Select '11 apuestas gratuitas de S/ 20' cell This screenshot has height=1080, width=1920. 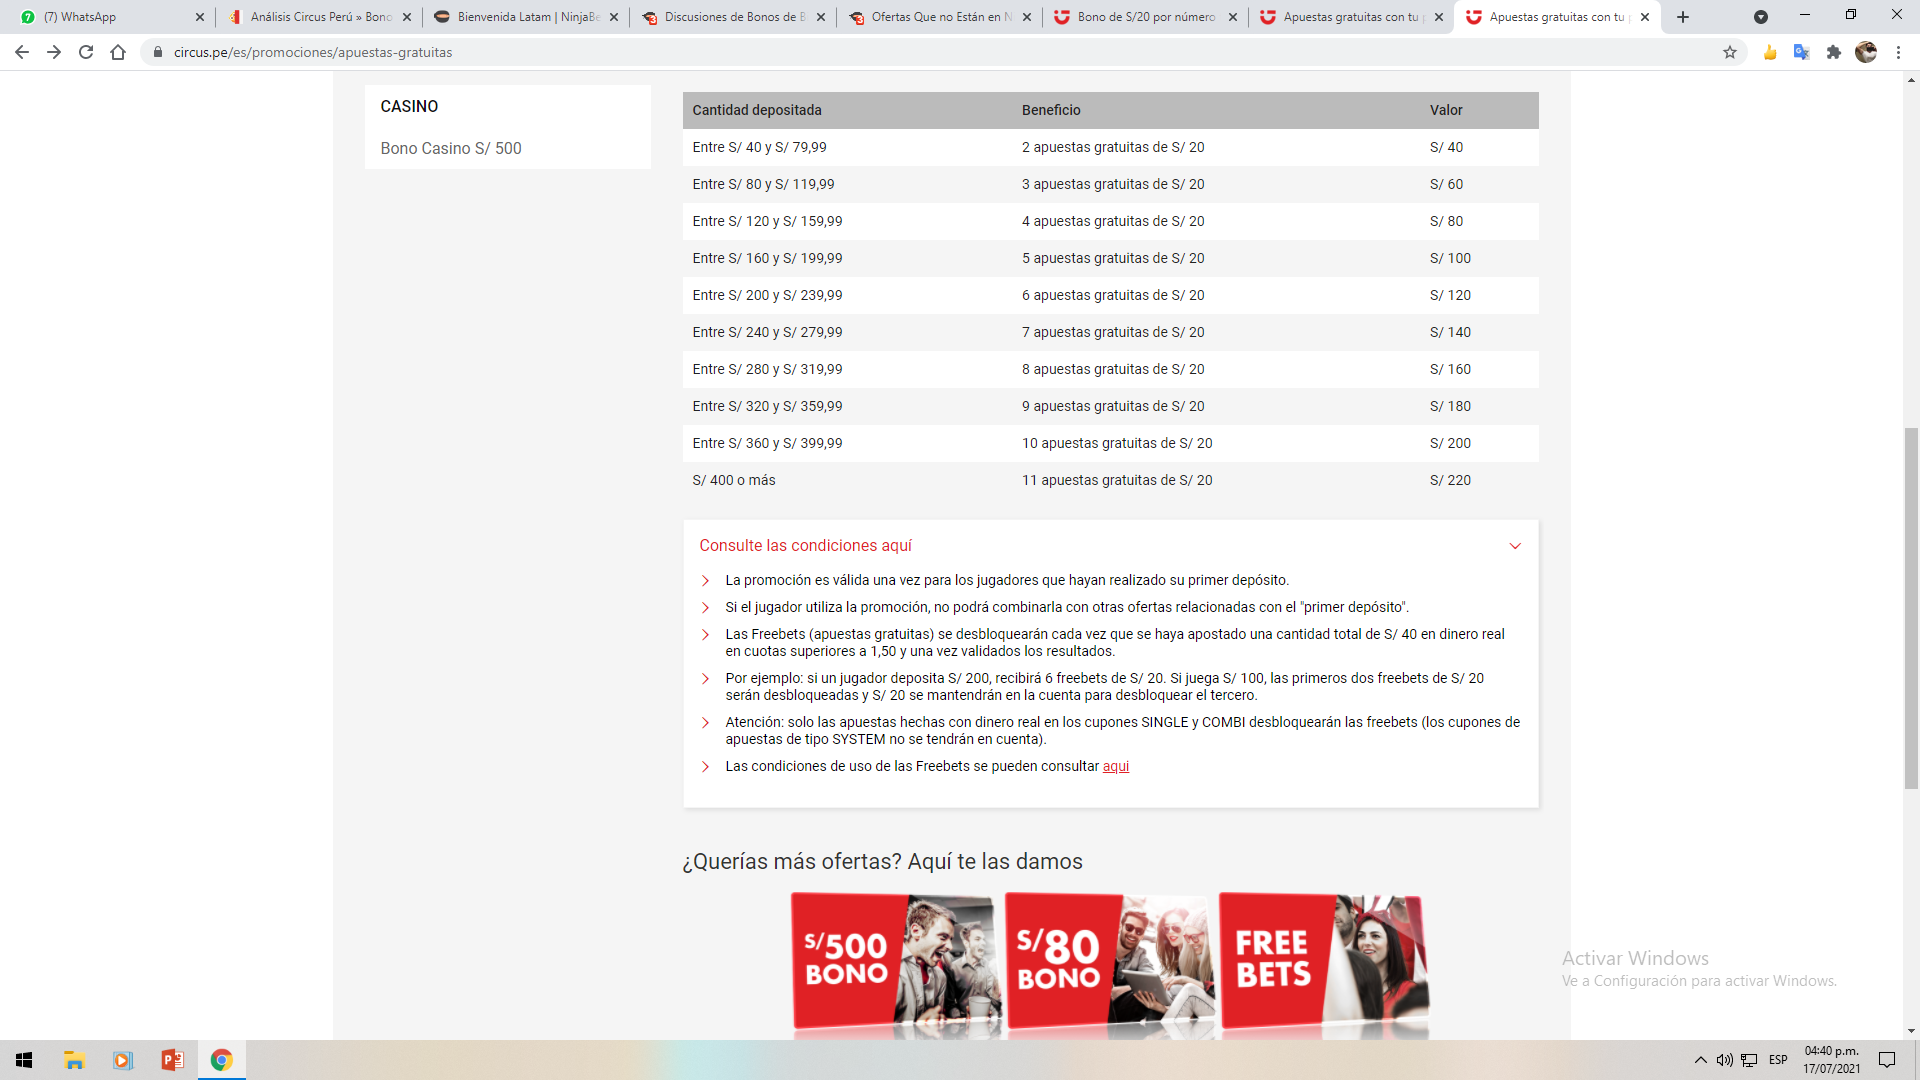pyautogui.click(x=1117, y=480)
